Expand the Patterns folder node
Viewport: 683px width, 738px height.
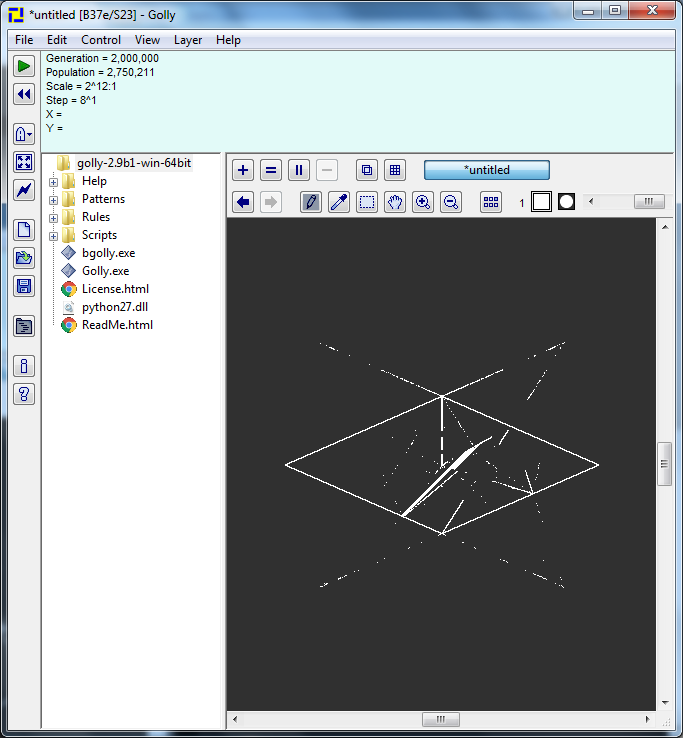53,200
